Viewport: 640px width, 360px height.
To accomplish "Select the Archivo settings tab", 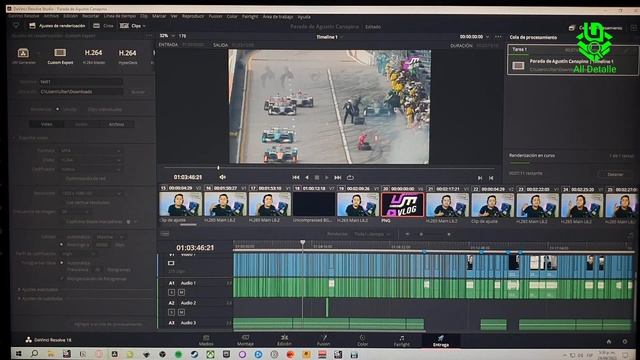I will pyautogui.click(x=116, y=124).
